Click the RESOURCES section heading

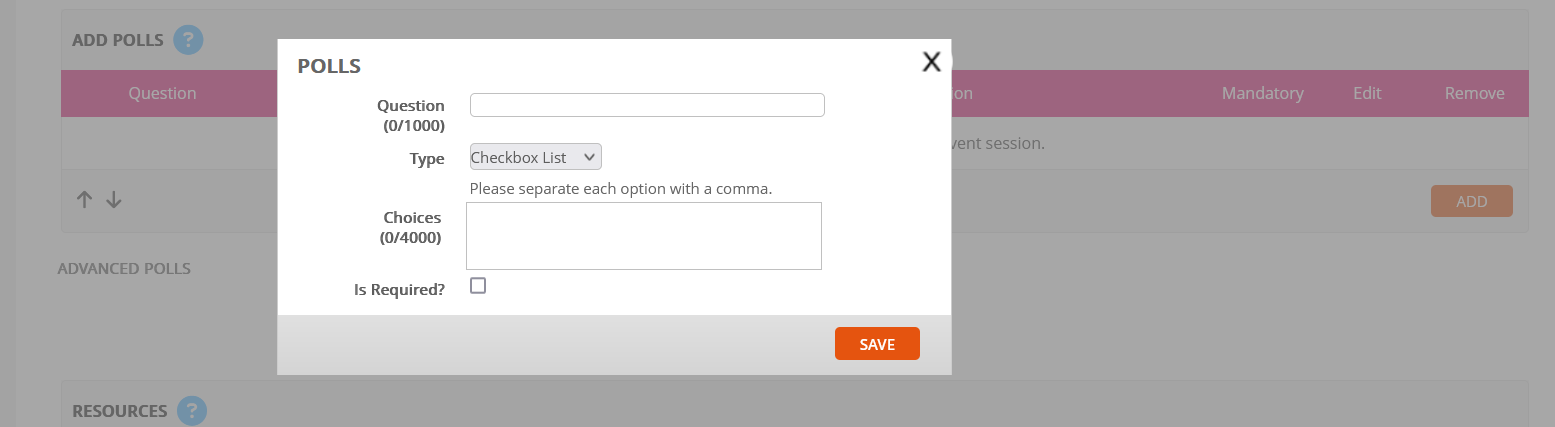coord(120,411)
